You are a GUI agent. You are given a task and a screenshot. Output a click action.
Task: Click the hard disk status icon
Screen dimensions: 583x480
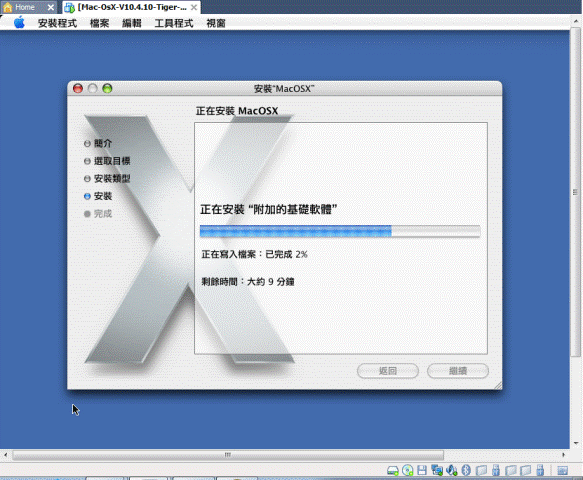pyautogui.click(x=393, y=471)
